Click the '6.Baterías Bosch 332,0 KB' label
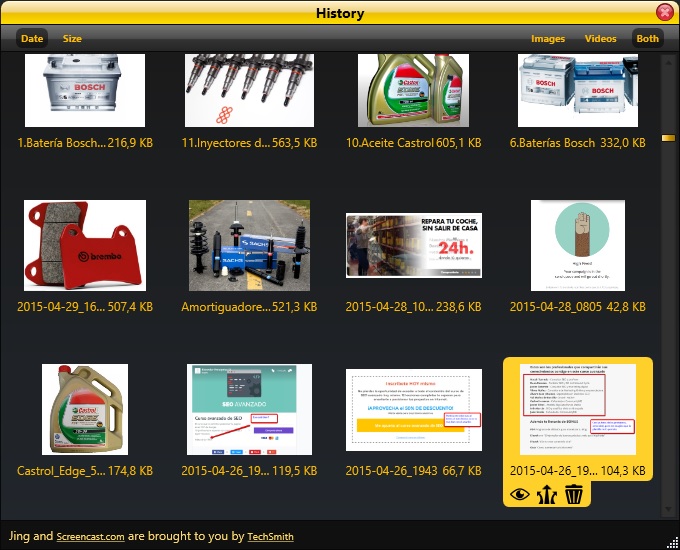The height and width of the screenshot is (550, 680). (x=578, y=143)
